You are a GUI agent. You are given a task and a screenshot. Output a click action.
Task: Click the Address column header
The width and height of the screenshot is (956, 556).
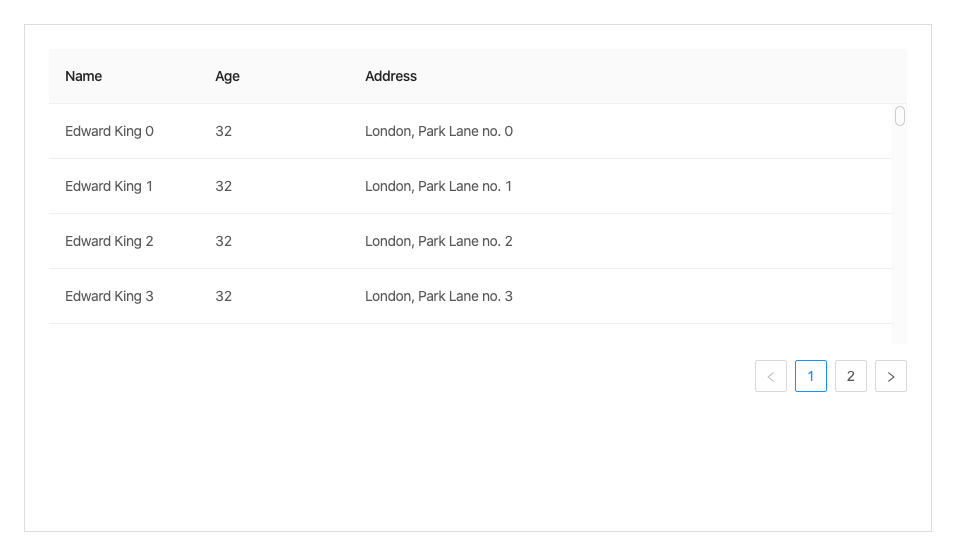click(391, 76)
